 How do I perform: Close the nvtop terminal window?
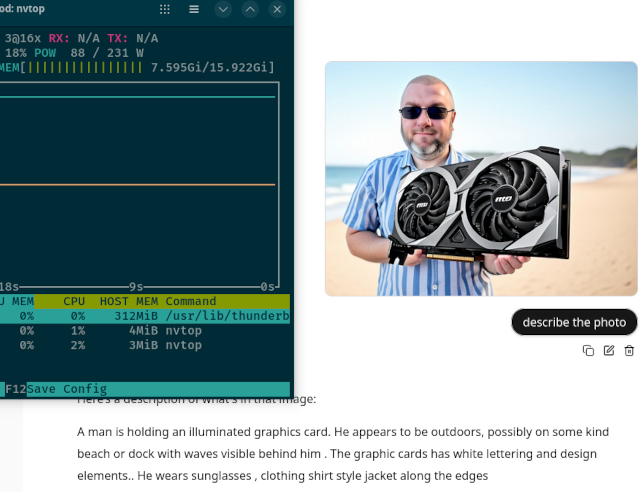[x=277, y=9]
